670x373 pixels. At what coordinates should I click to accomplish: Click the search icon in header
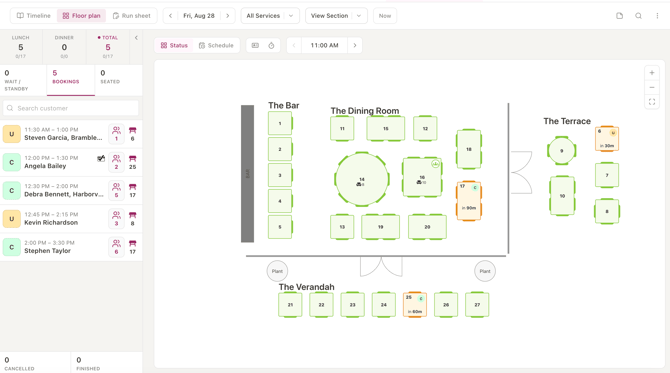pyautogui.click(x=638, y=16)
